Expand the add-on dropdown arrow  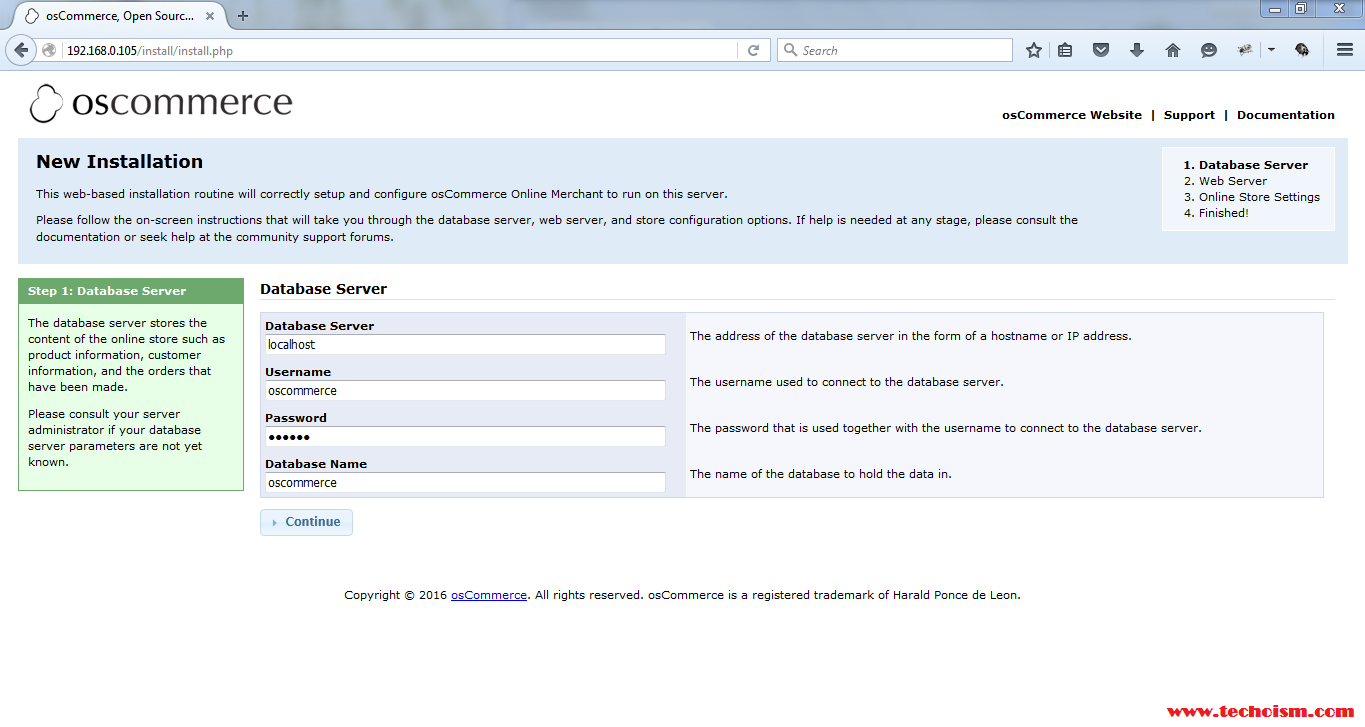tap(1271, 49)
